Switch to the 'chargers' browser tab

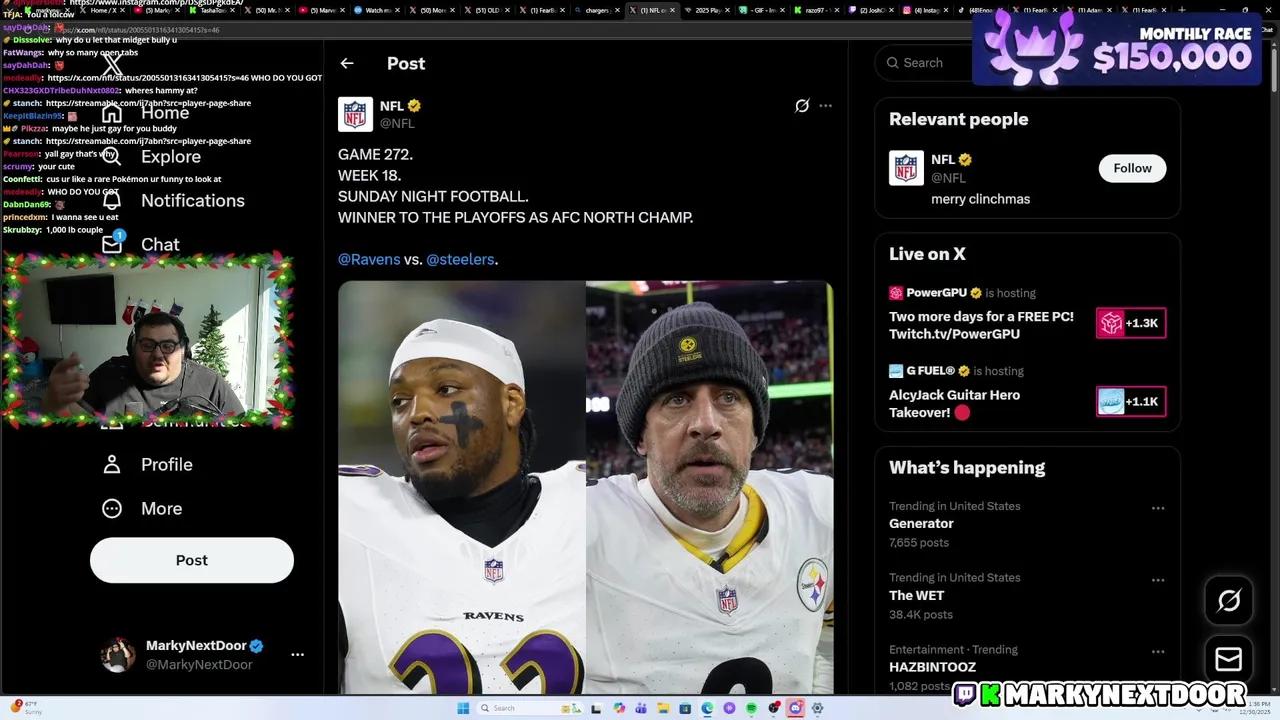point(597,10)
